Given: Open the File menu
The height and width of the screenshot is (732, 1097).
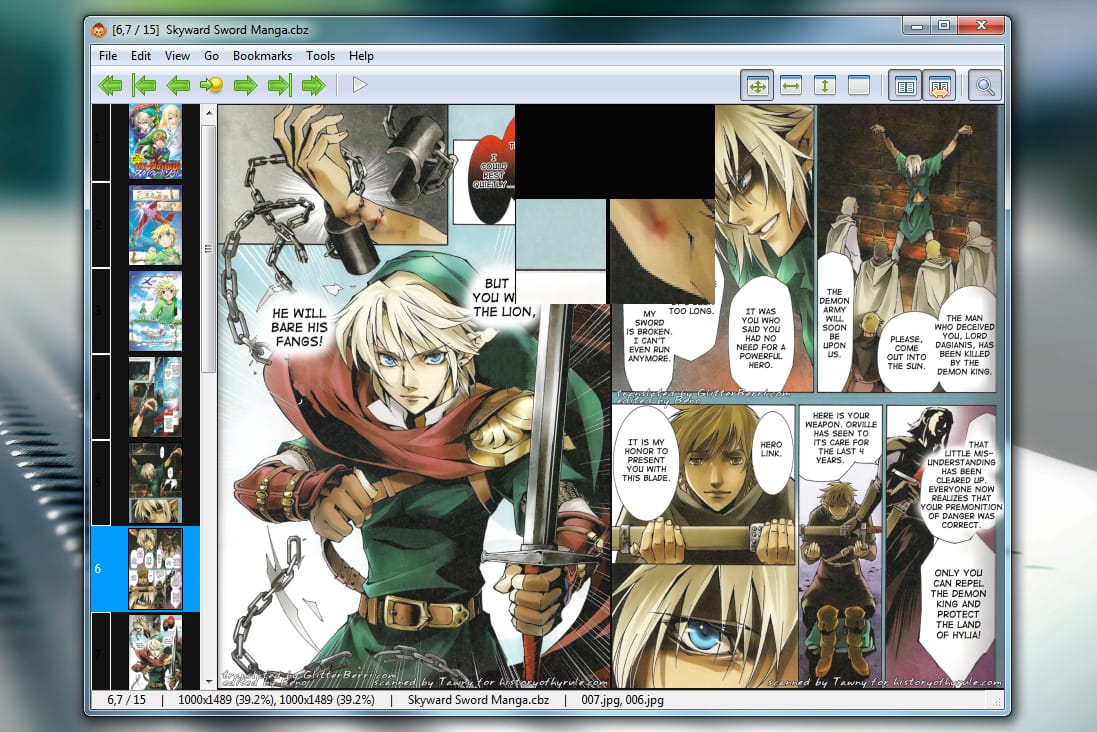Looking at the screenshot, I should 108,56.
